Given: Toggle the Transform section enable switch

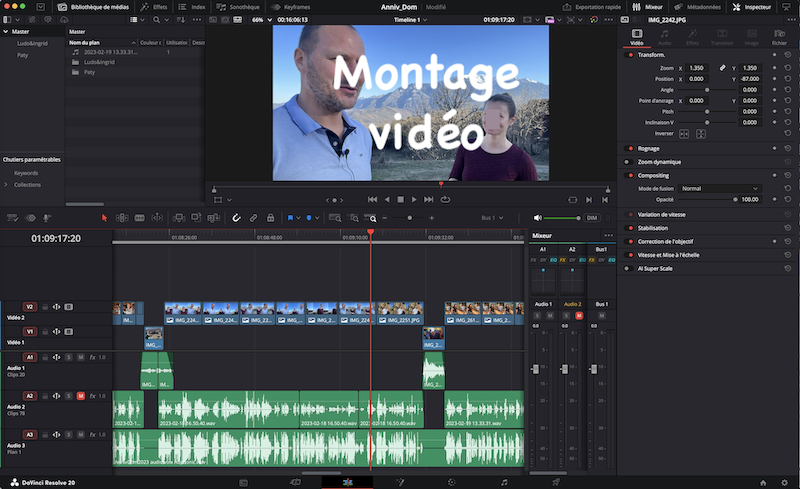Looking at the screenshot, I should (629, 55).
